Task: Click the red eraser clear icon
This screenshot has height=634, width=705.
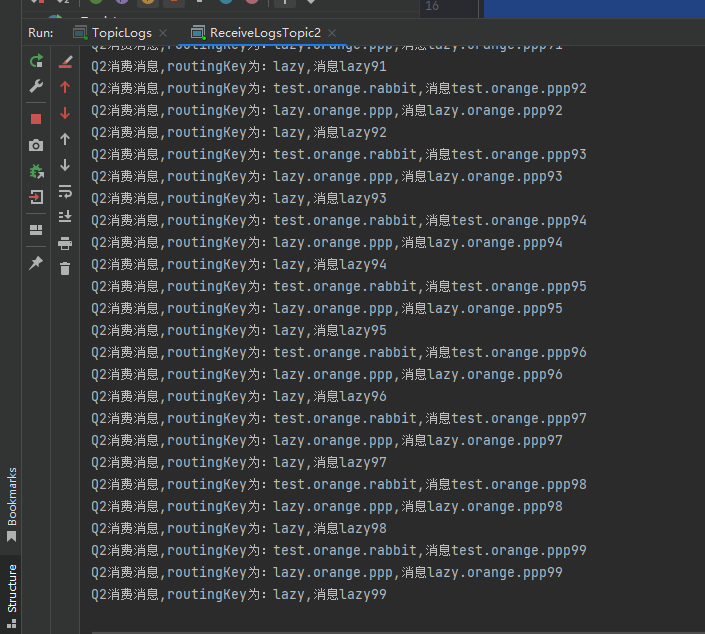Action: [x=65, y=62]
